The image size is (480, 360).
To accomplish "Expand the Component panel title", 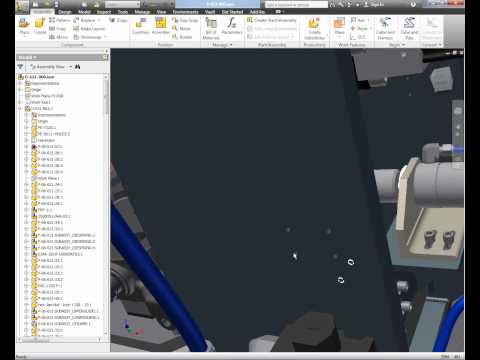I will click(x=72, y=45).
